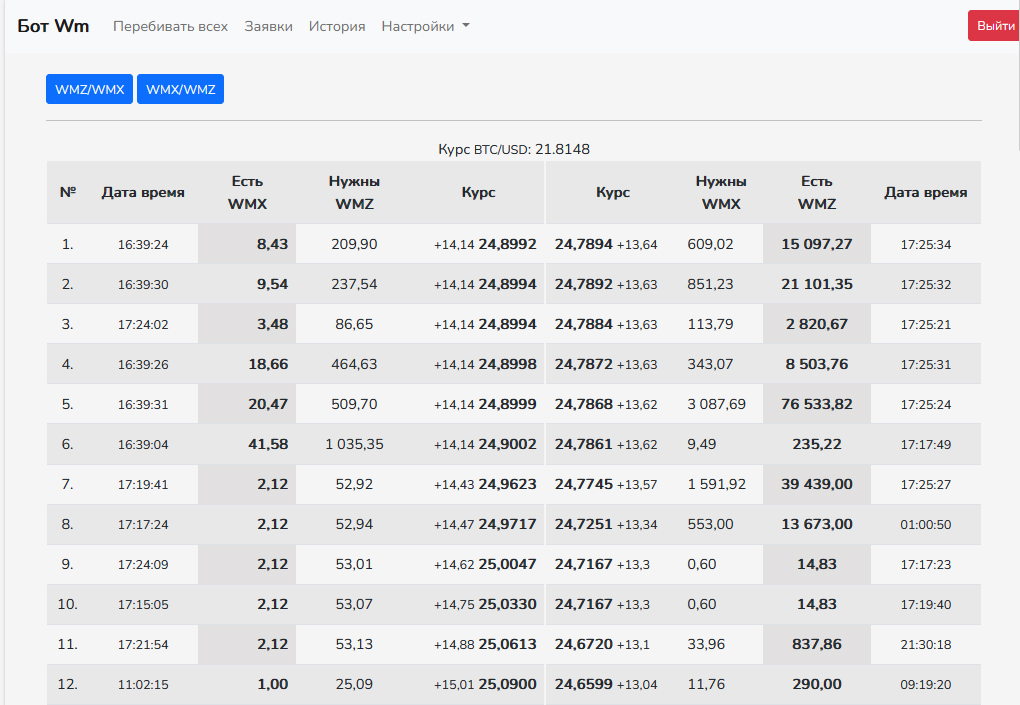
Task: Click the Нужны WMX column header
Action: pyautogui.click(x=721, y=193)
